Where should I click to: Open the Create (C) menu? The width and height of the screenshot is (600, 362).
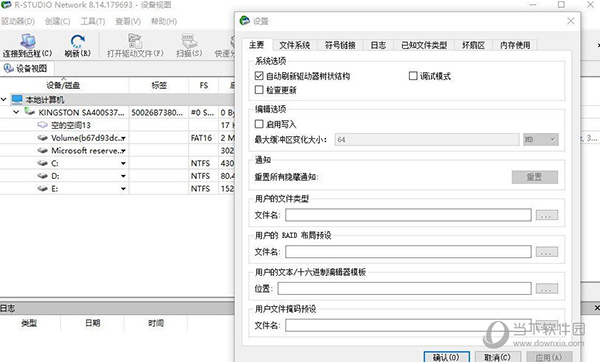57,21
